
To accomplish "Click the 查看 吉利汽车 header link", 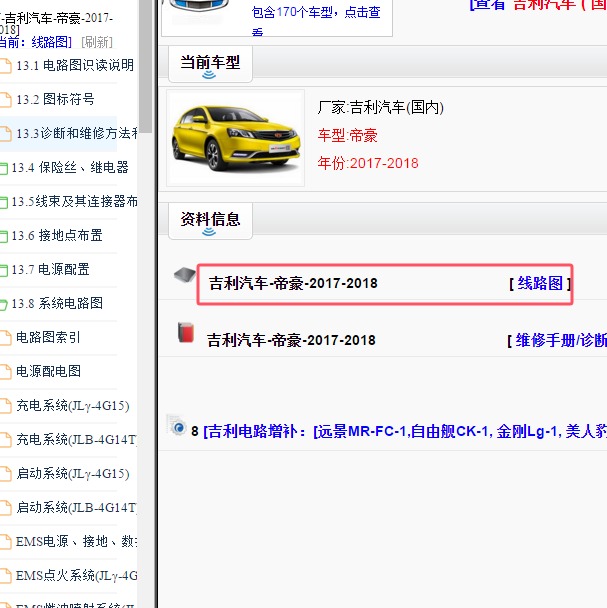I will click(x=538, y=5).
